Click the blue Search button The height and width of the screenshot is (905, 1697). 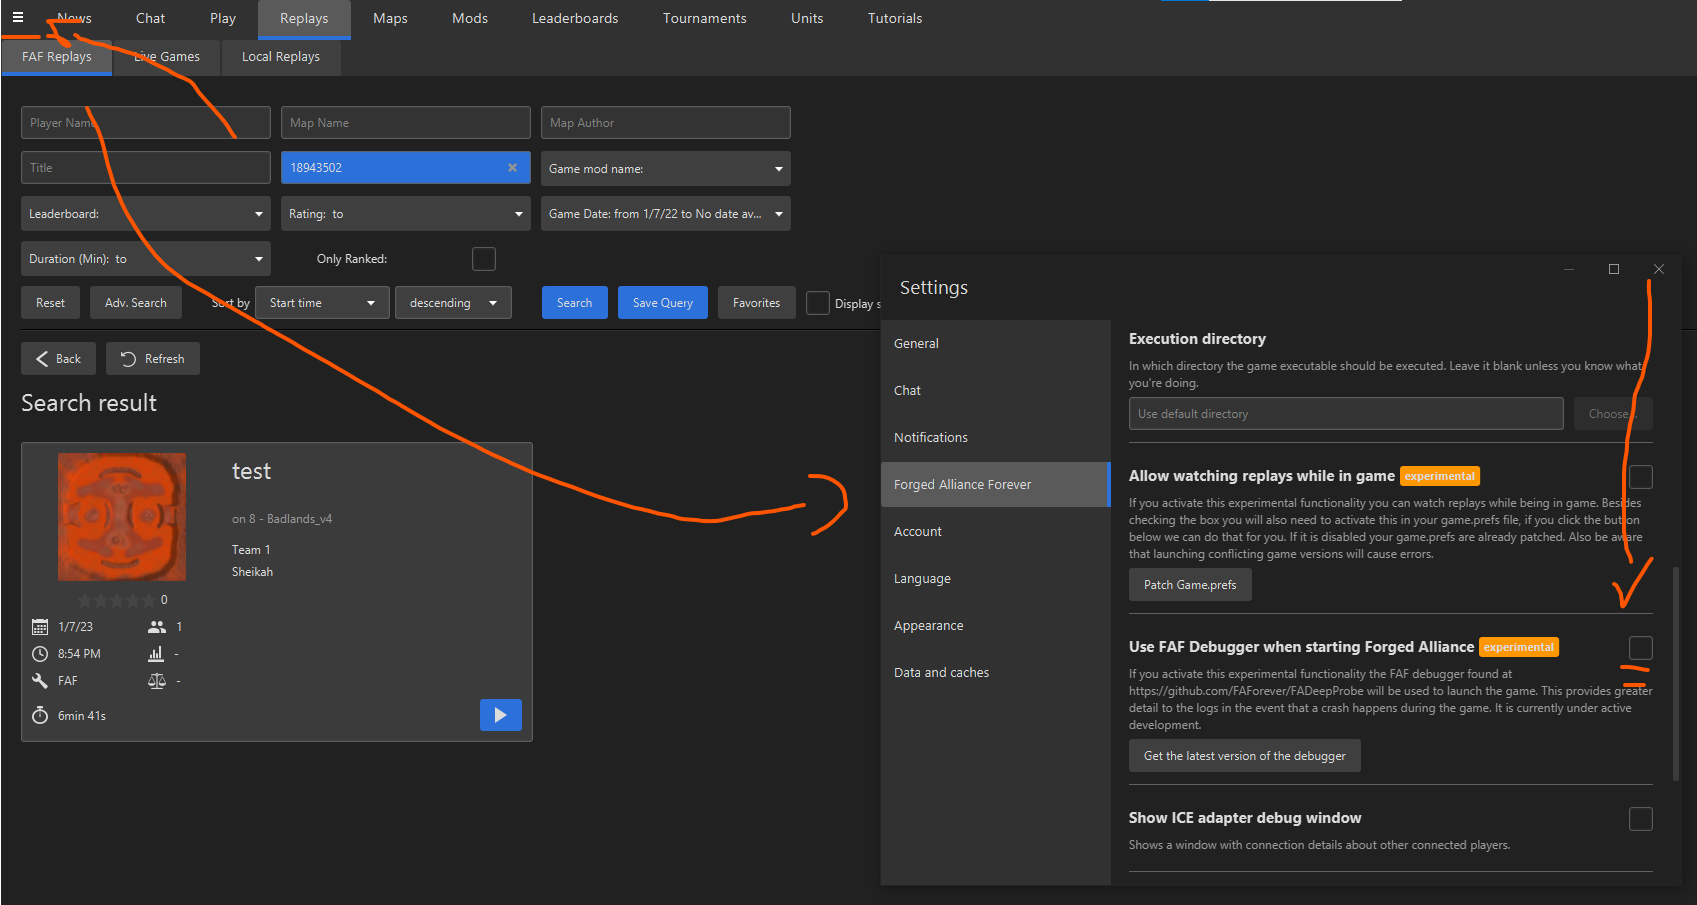575,303
